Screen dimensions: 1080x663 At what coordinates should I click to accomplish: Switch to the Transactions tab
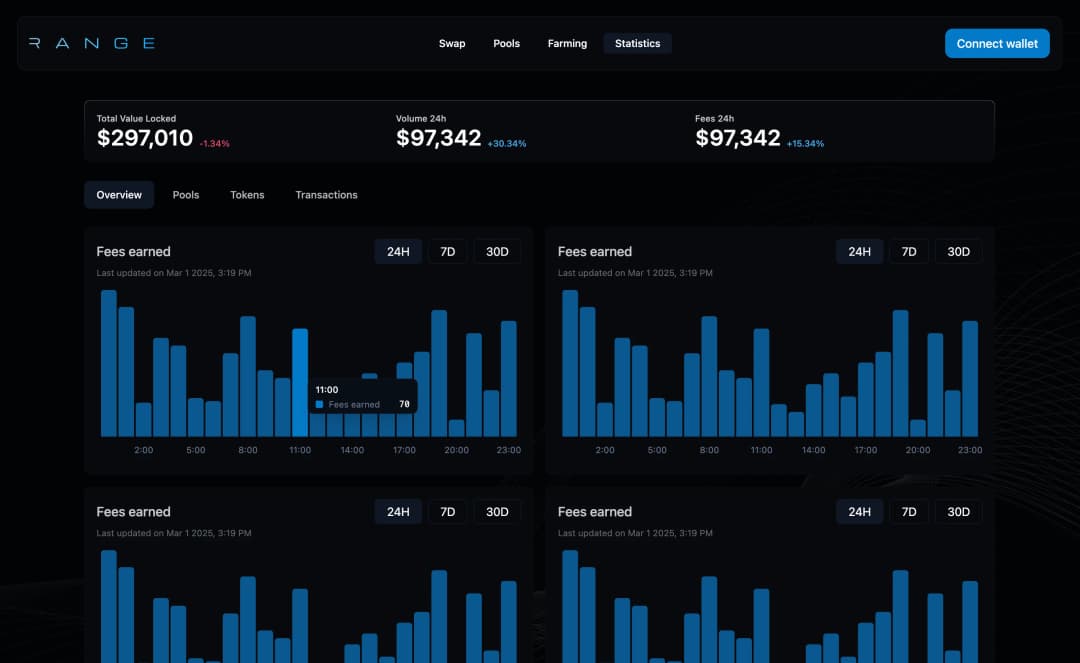pos(326,195)
